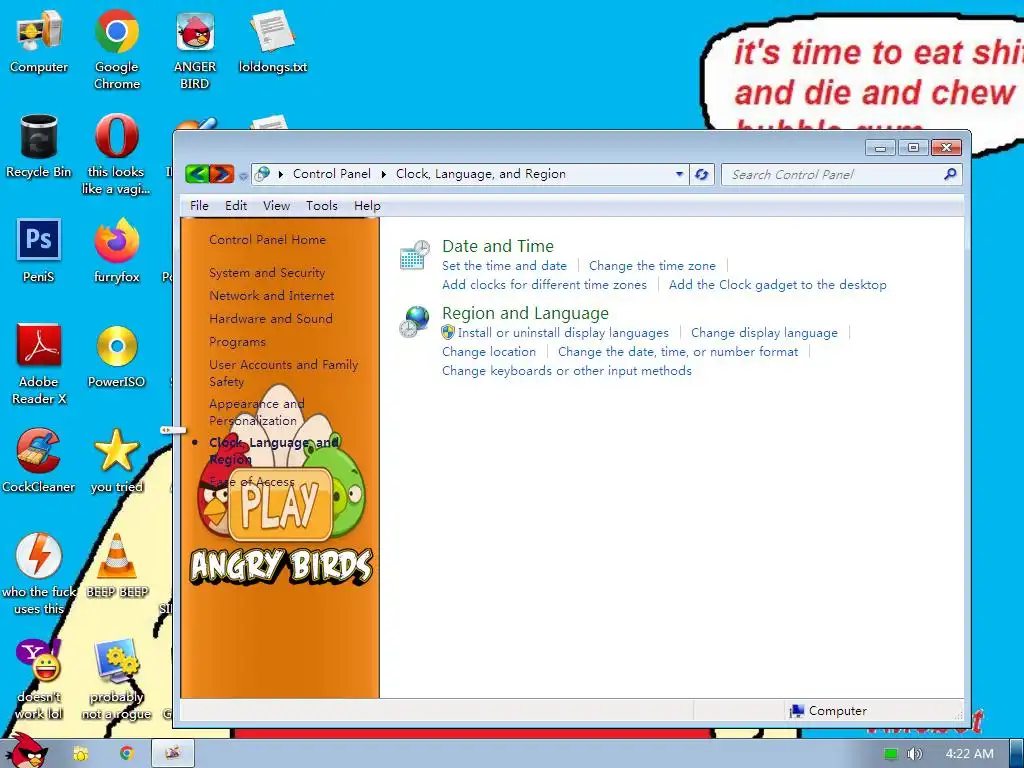Click the Region and Language heading

525,313
